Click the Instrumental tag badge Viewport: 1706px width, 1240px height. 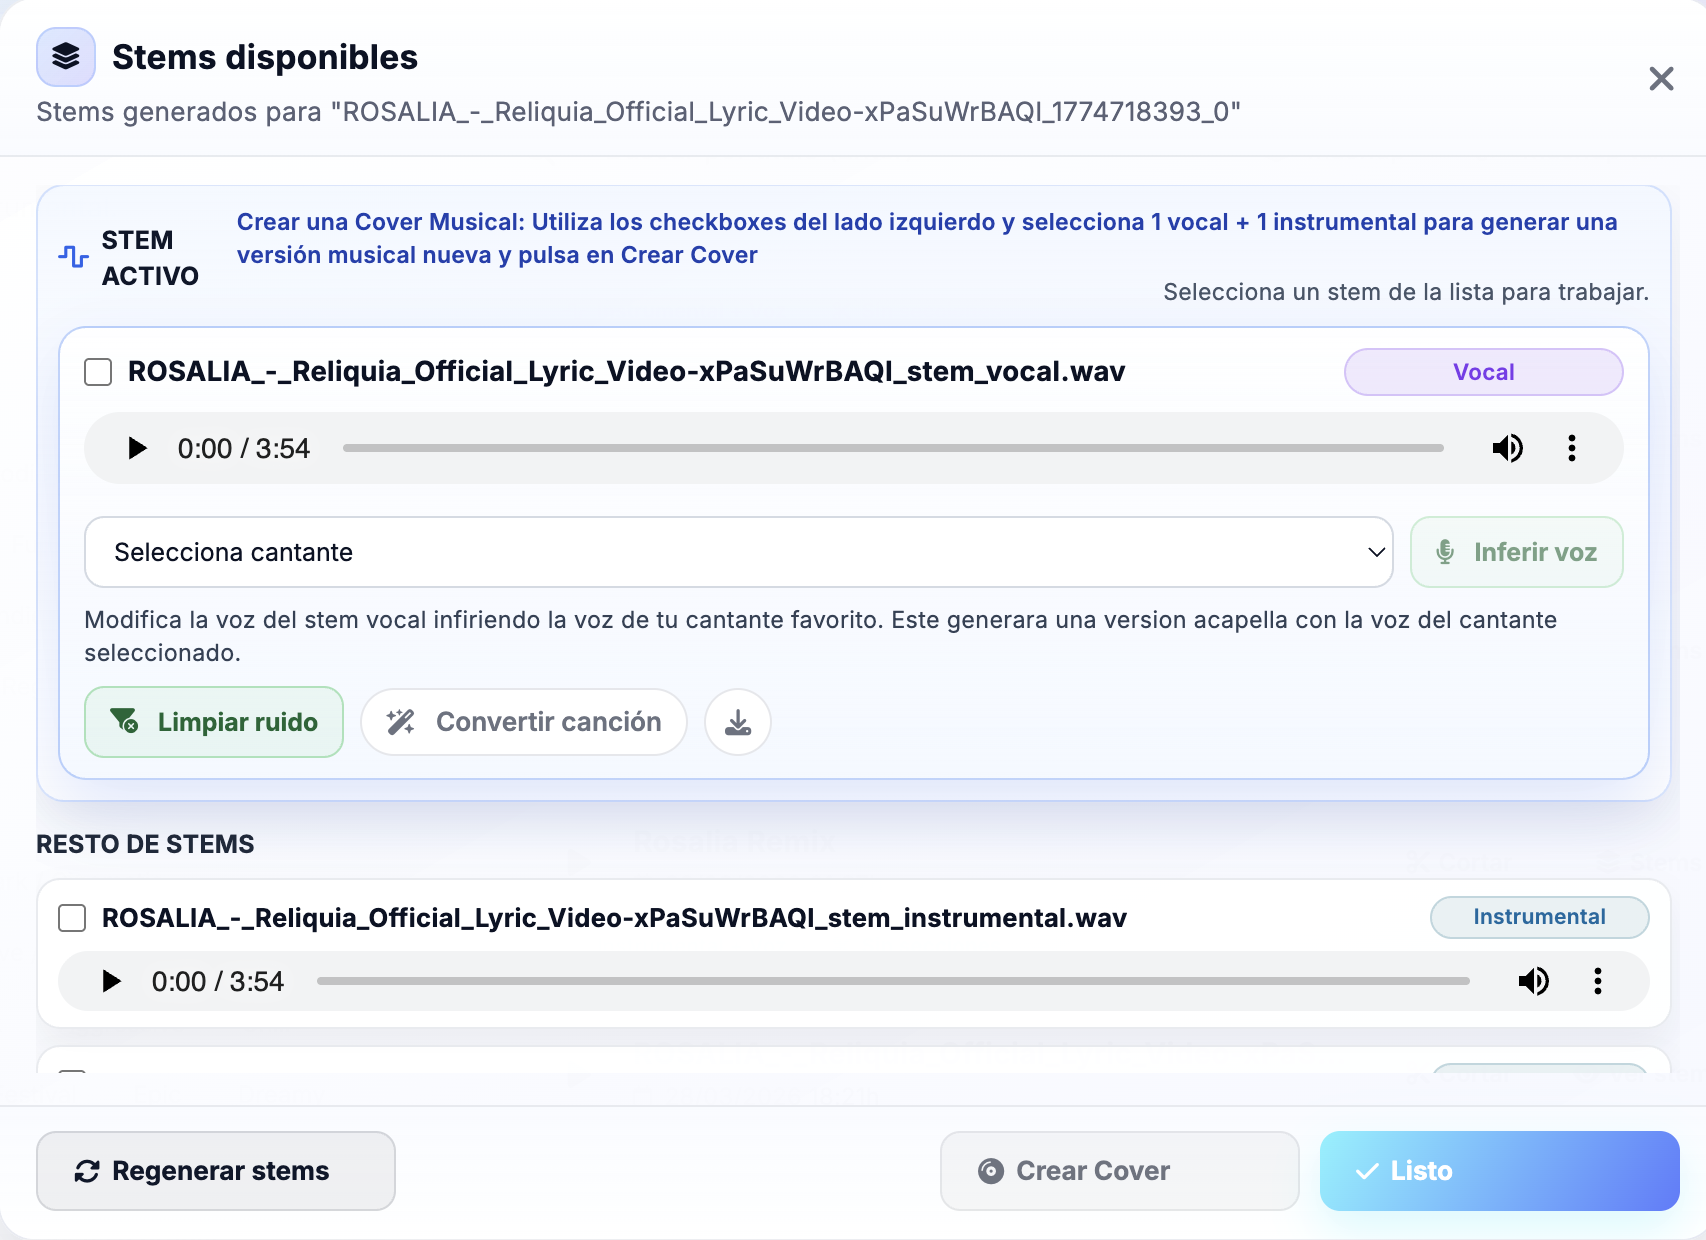tap(1539, 917)
